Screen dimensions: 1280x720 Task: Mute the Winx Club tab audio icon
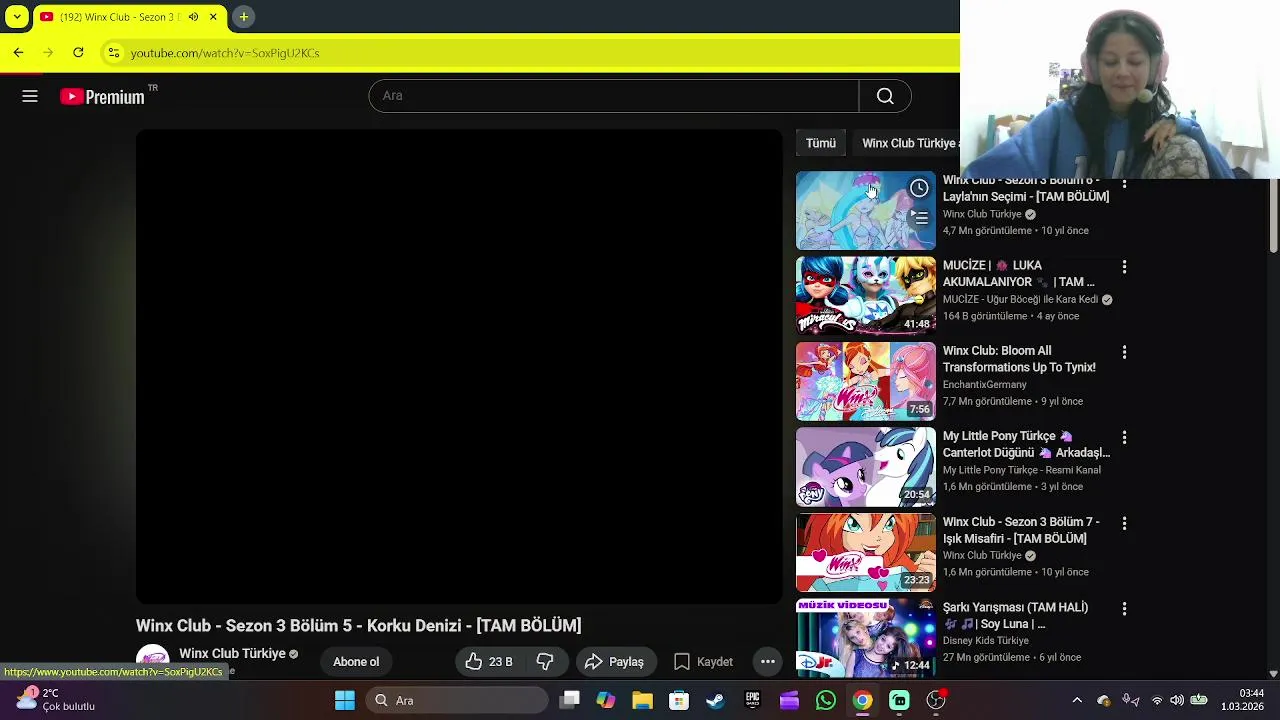[193, 17]
